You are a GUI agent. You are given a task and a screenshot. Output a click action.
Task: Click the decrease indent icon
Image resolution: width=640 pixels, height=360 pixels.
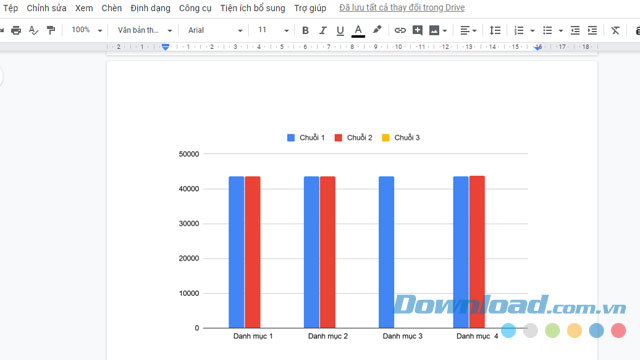(x=575, y=30)
